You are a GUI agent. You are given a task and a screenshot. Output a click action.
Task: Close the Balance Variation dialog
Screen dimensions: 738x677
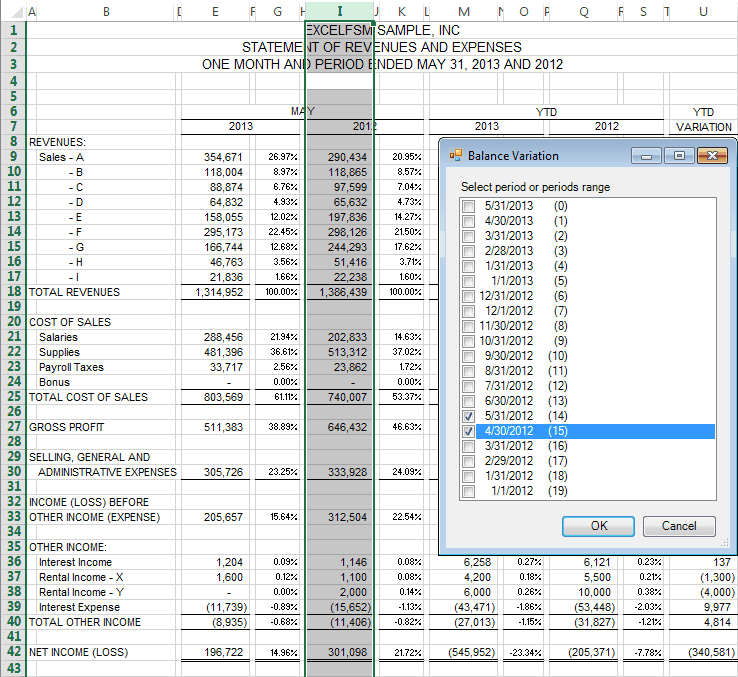(711, 156)
